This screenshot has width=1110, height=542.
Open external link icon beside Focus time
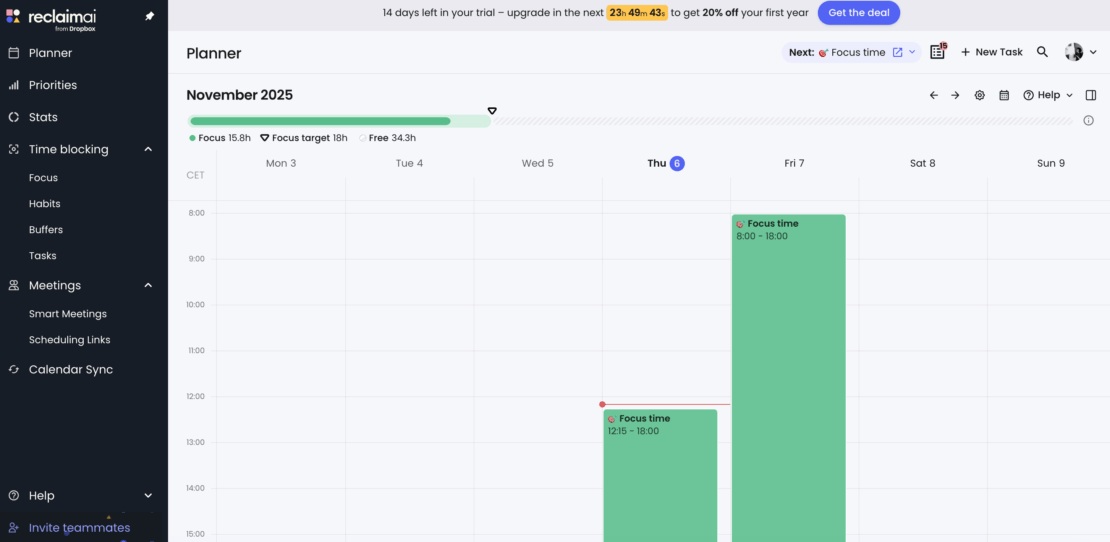[897, 52]
